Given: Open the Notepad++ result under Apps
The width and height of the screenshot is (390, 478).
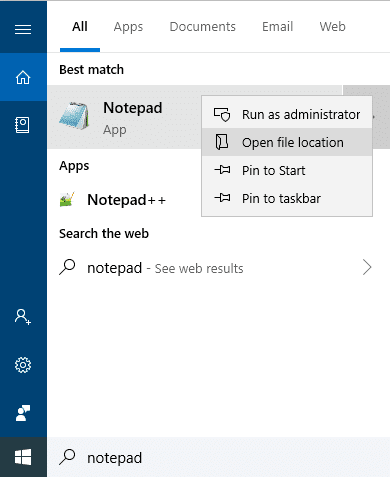Looking at the screenshot, I should click(x=126, y=200).
